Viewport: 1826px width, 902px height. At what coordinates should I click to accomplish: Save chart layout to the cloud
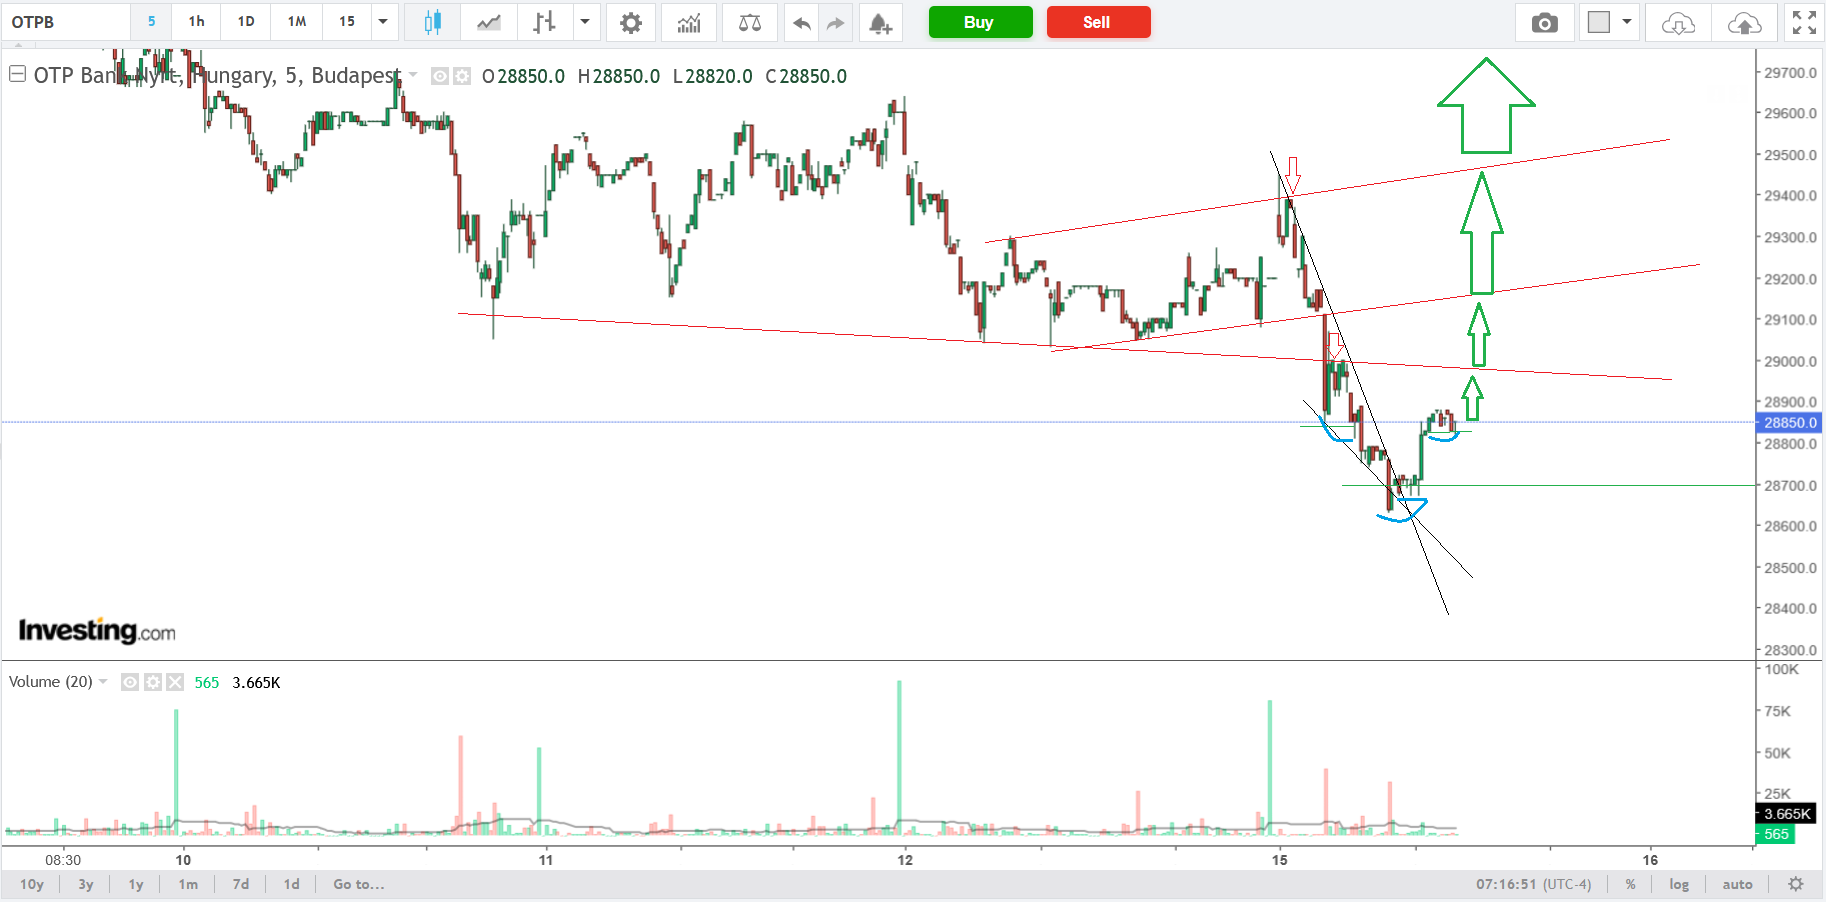(1744, 22)
